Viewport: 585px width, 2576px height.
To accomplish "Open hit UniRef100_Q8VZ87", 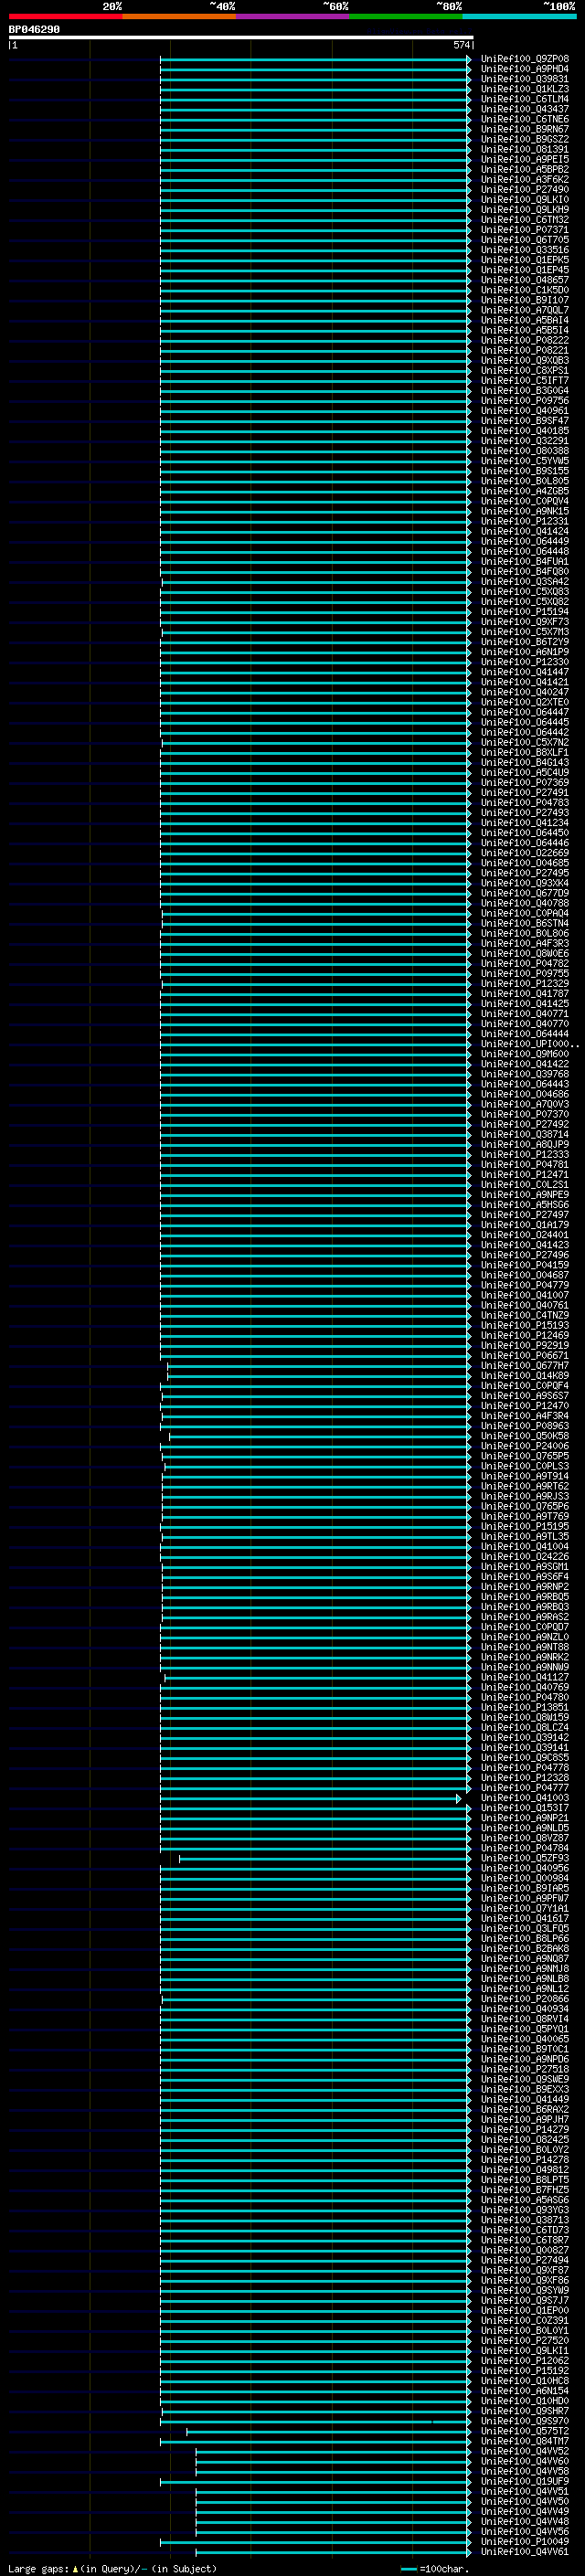I will 524,1838.
